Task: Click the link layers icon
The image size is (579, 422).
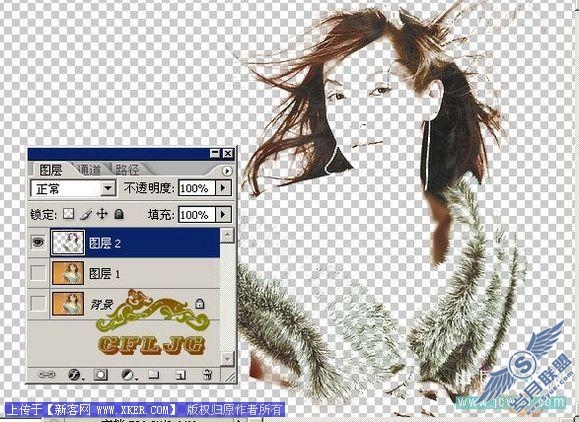Action: (46, 375)
